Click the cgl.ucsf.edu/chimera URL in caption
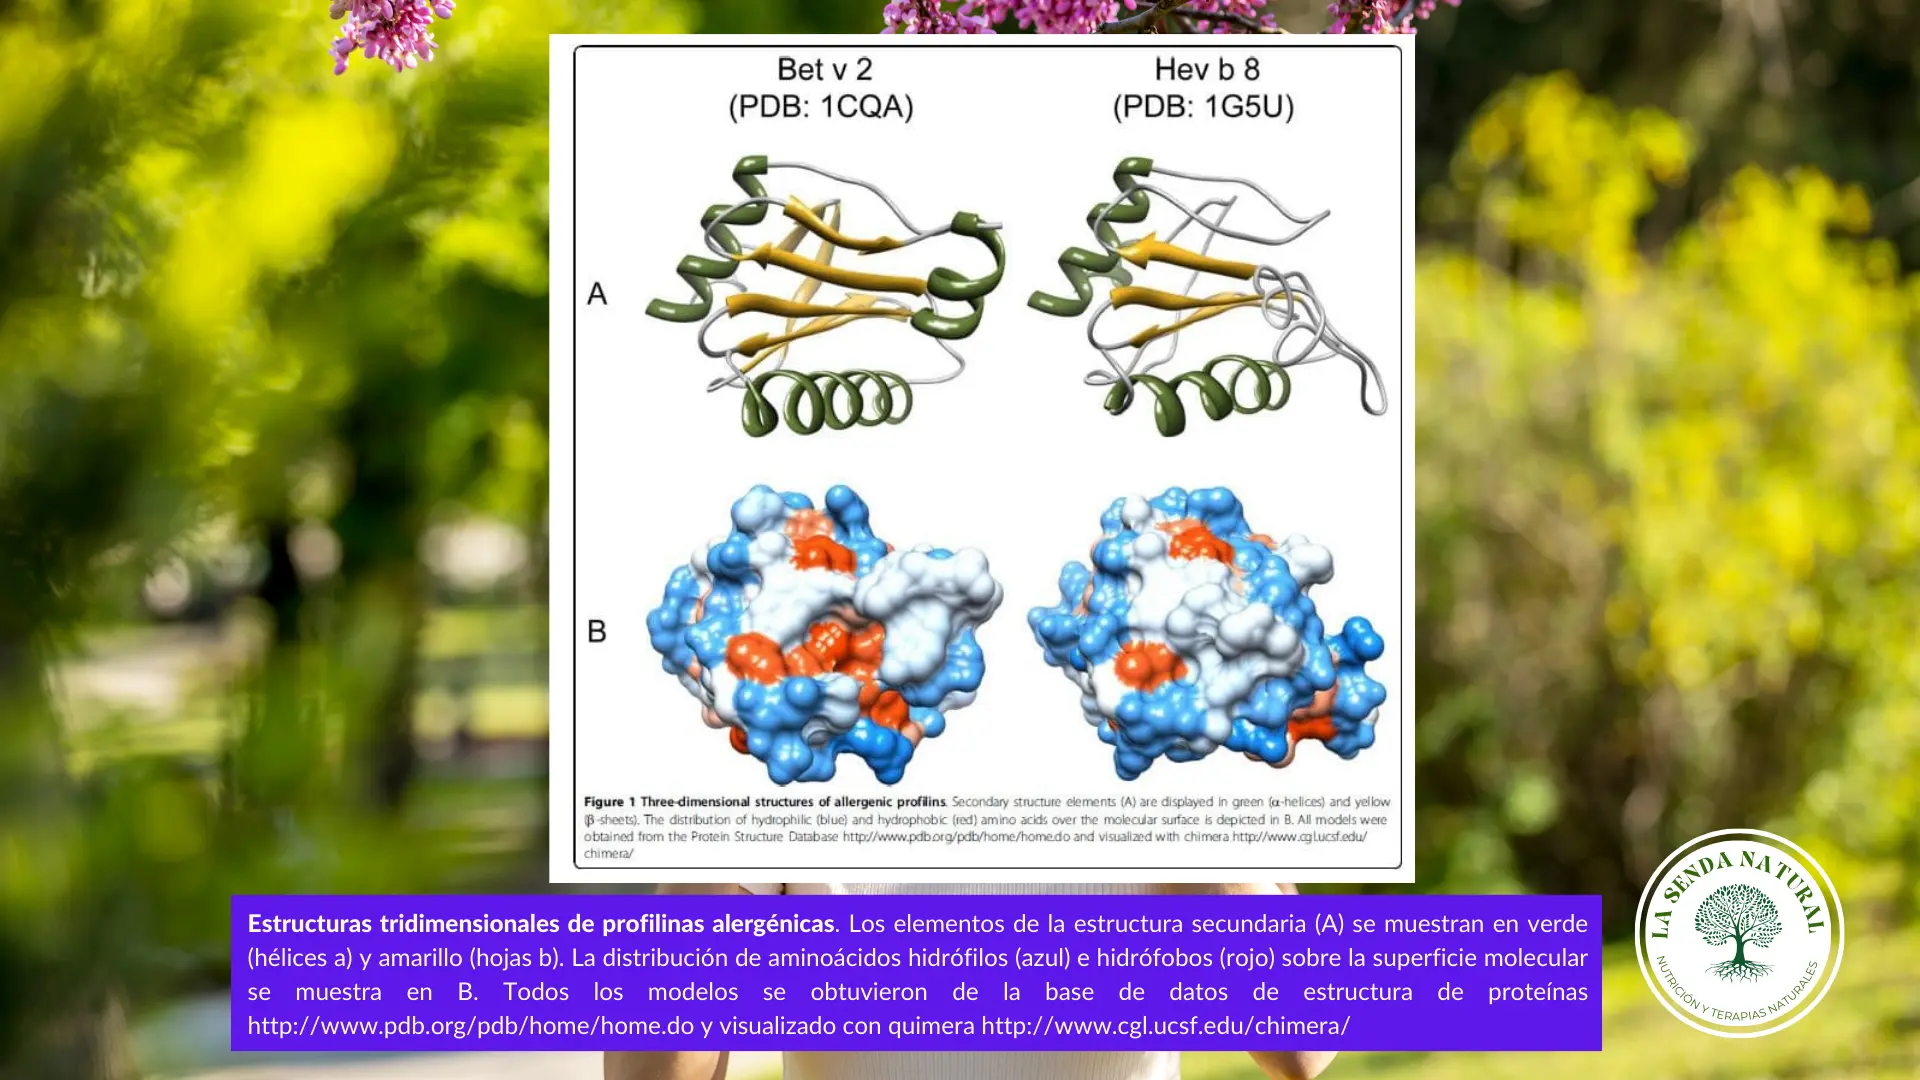Viewport: 1920px width, 1080px height. (x=1165, y=1026)
